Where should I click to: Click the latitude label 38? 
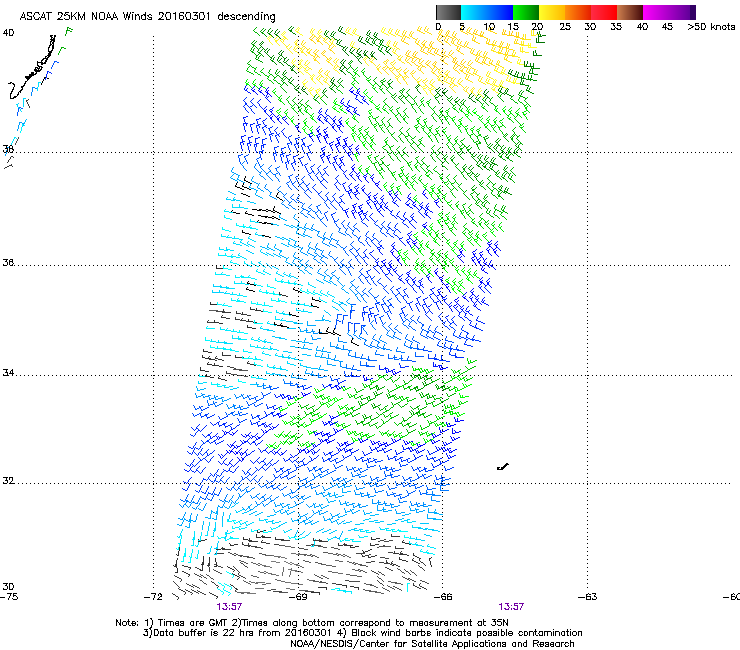click(8, 150)
